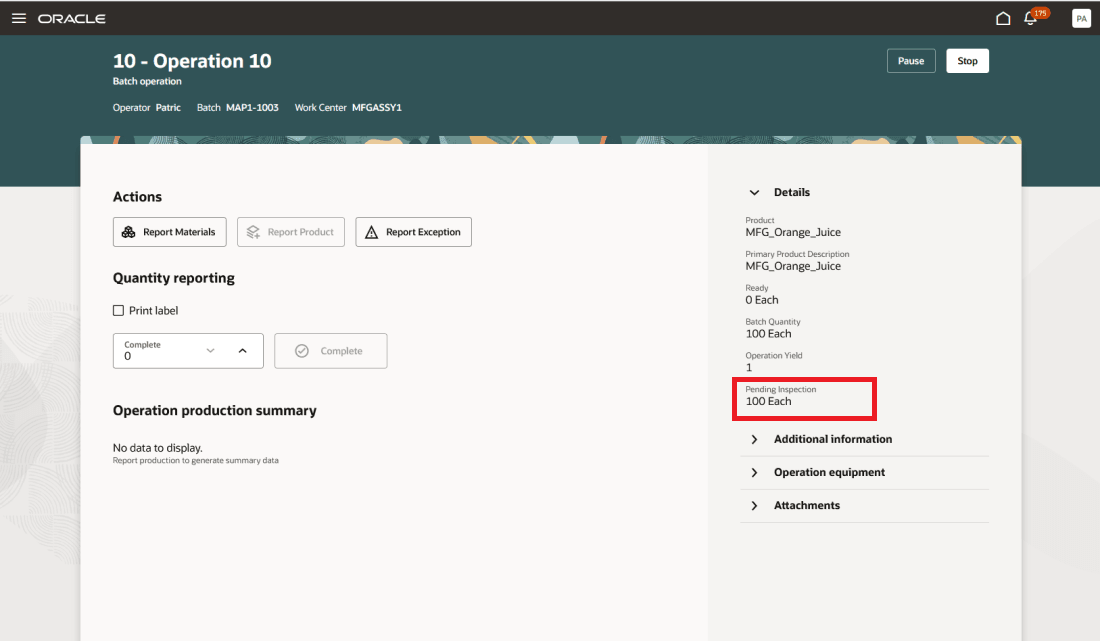The height and width of the screenshot is (641, 1100).
Task: Stop the operation
Action: 967,61
